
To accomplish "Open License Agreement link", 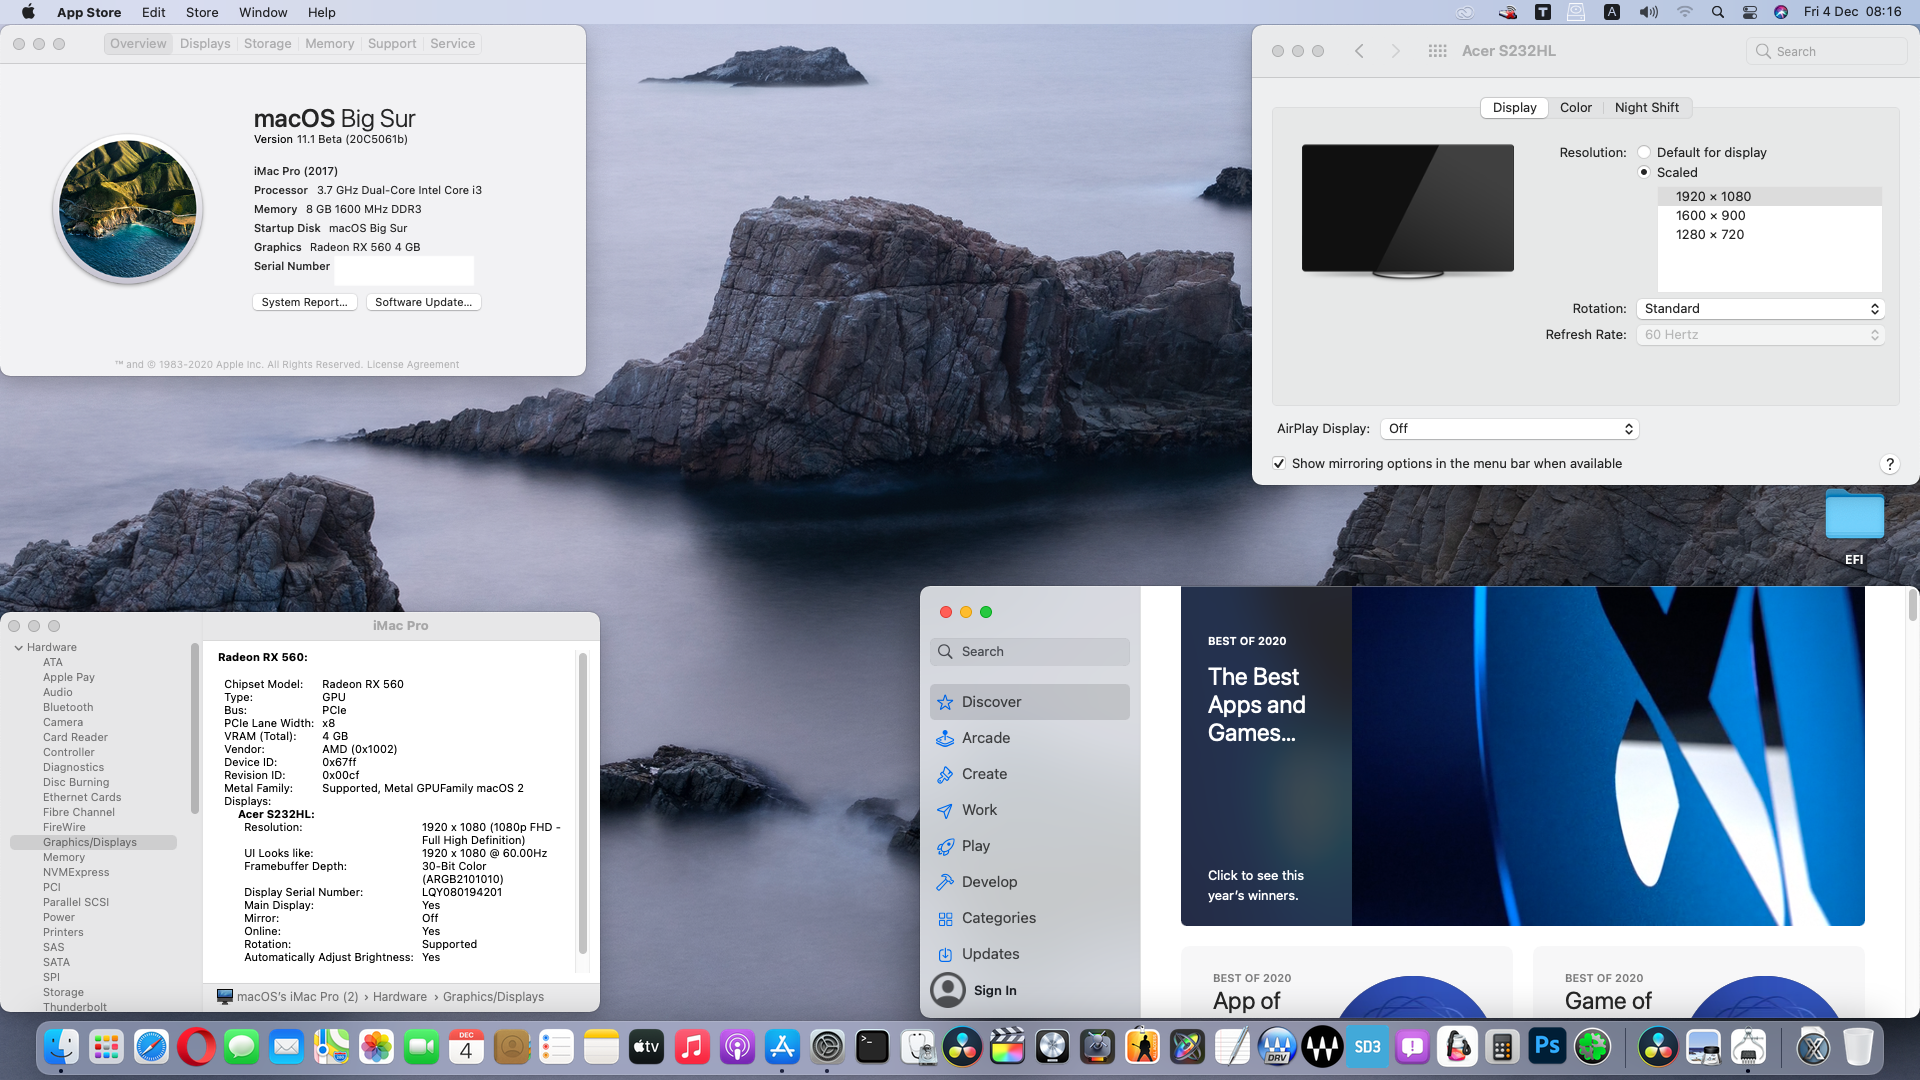I will click(x=413, y=365).
